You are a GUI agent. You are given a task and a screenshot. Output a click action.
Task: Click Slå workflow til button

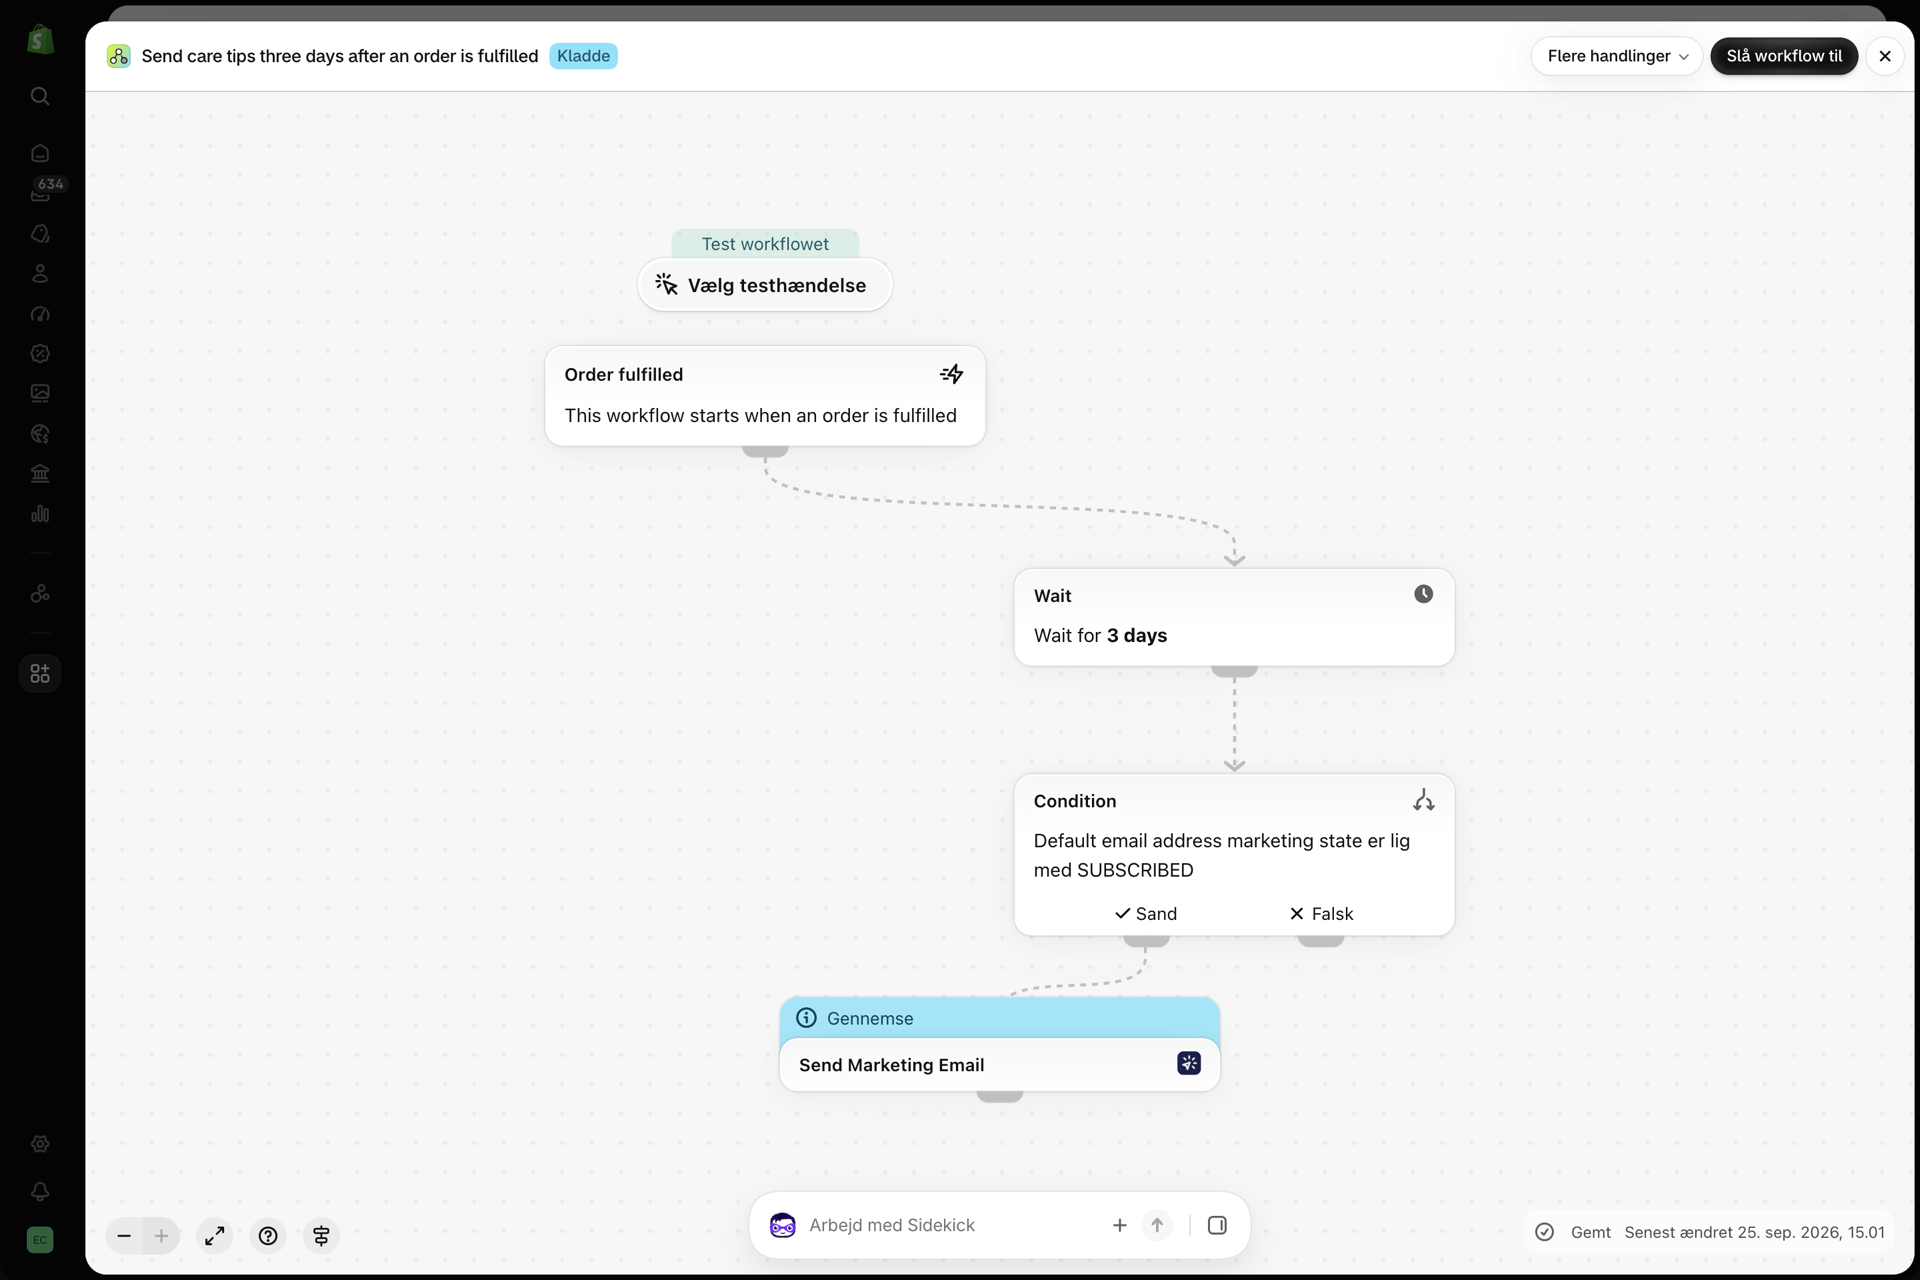pos(1784,56)
